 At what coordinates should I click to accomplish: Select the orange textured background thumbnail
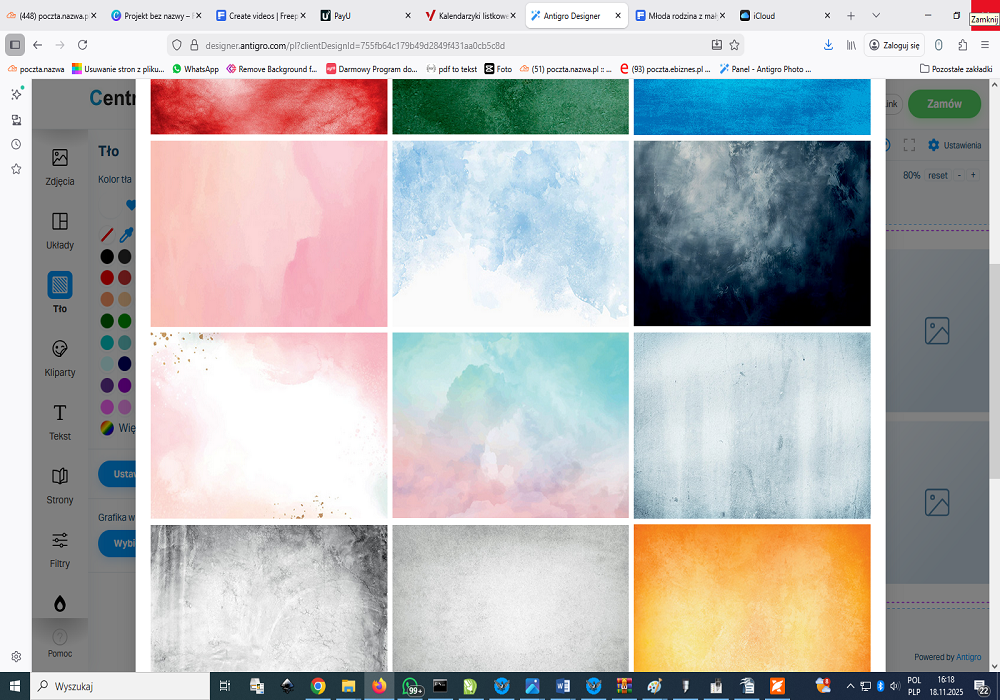[x=752, y=597]
